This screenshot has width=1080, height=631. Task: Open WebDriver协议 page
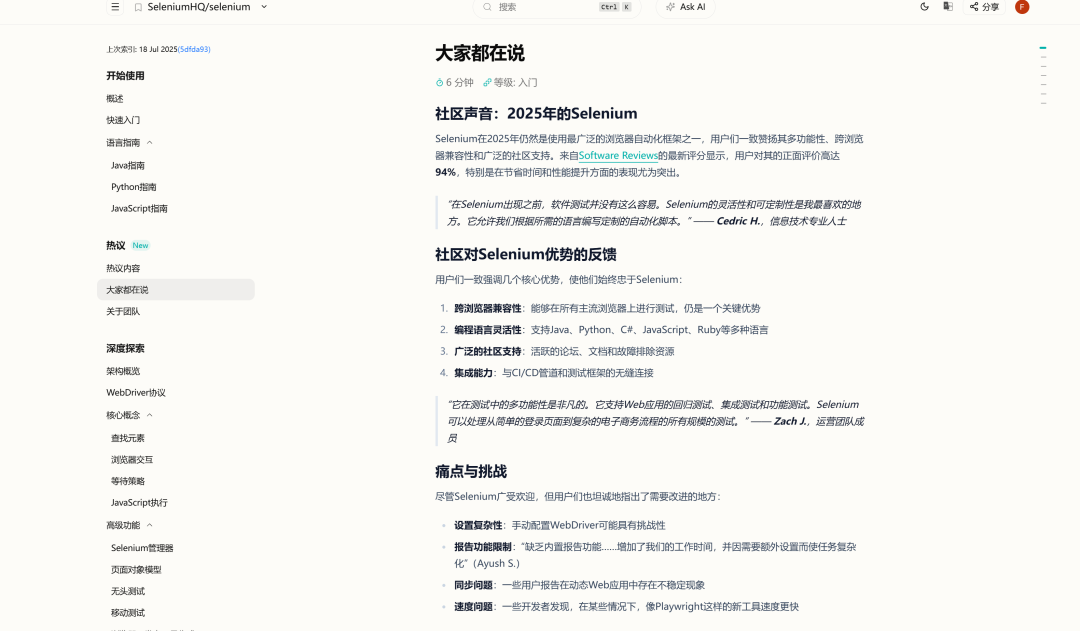pyautogui.click(x=136, y=393)
